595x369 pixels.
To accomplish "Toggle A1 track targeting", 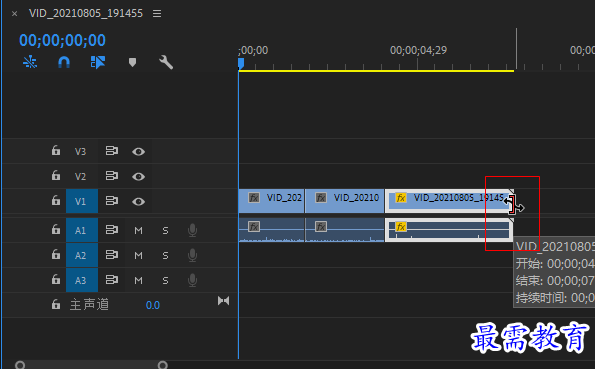I will coord(82,230).
